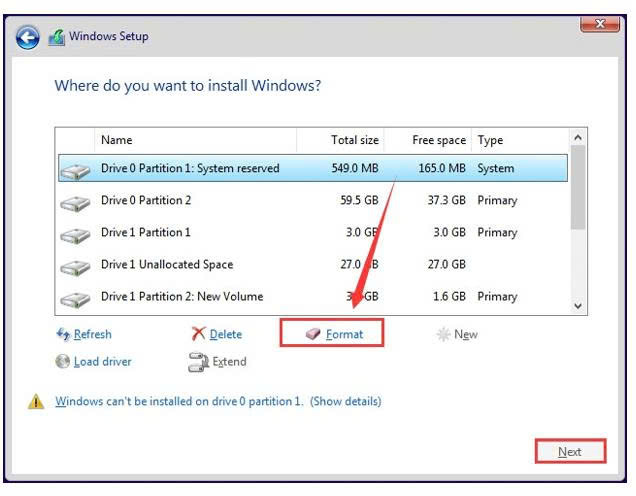Click the New starburst icon
Screen dimensions: 636x496
443,334
